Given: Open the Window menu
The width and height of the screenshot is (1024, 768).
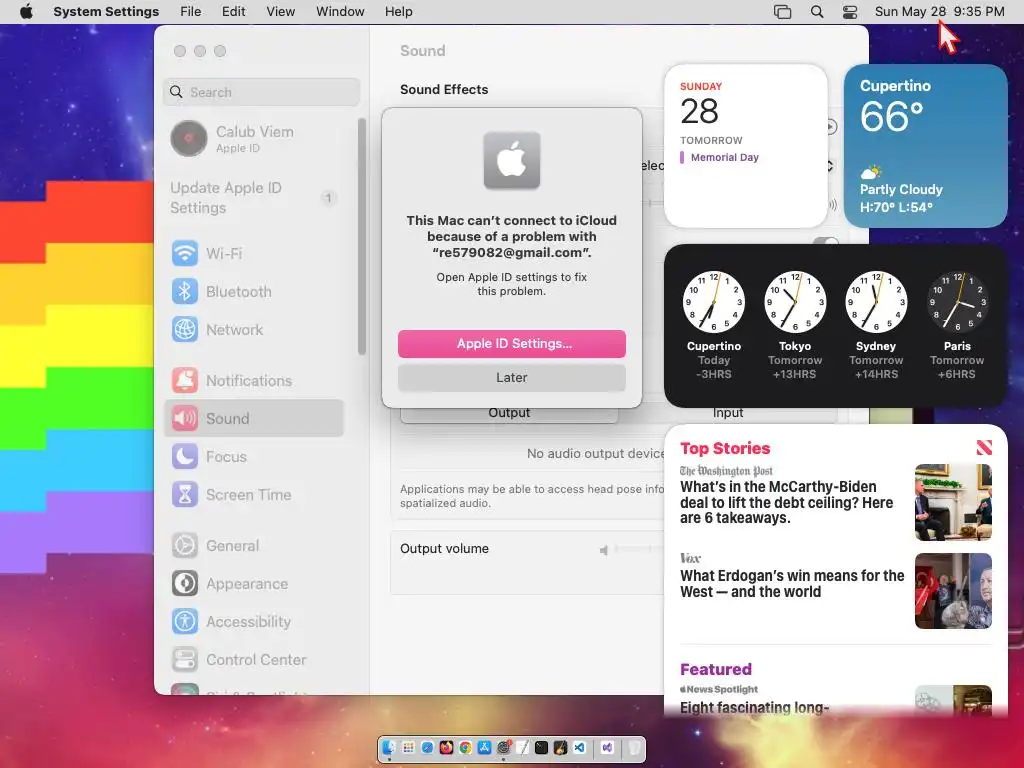Looking at the screenshot, I should (x=340, y=12).
